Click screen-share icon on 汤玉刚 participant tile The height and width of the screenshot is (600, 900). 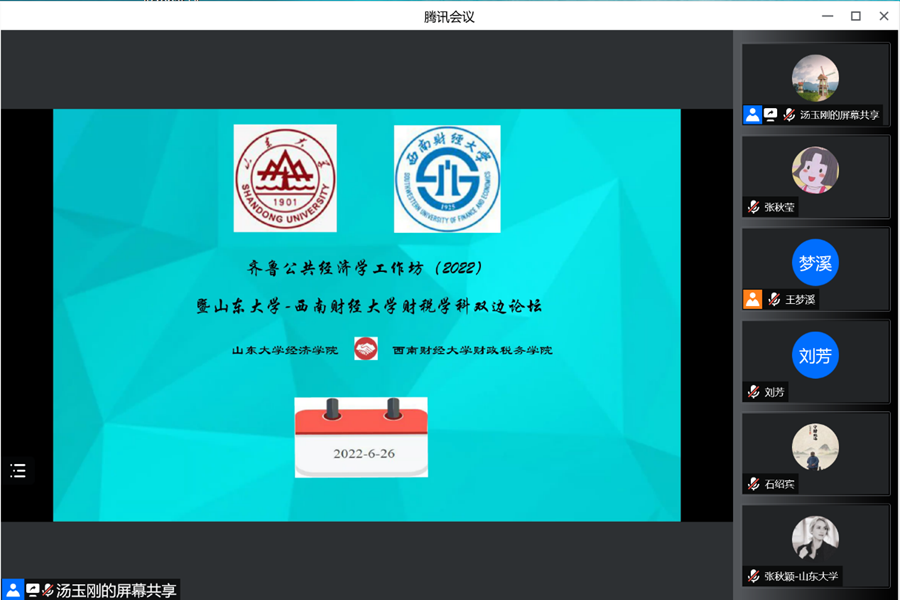(771, 115)
